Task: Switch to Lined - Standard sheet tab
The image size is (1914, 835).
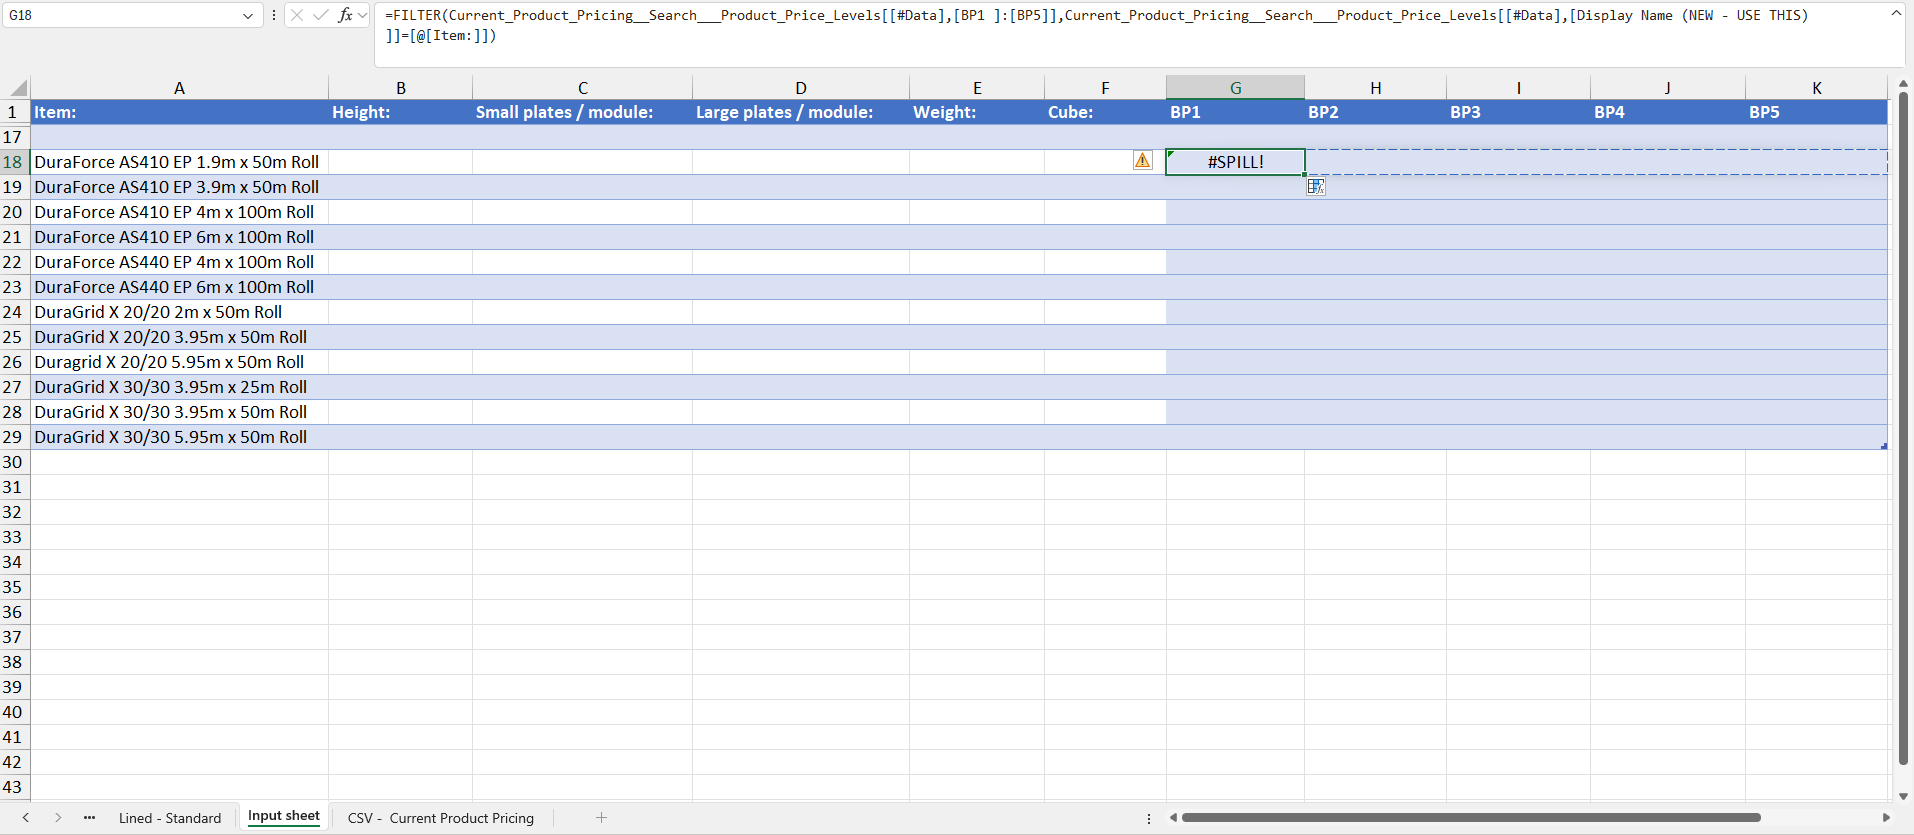Action: pos(170,818)
